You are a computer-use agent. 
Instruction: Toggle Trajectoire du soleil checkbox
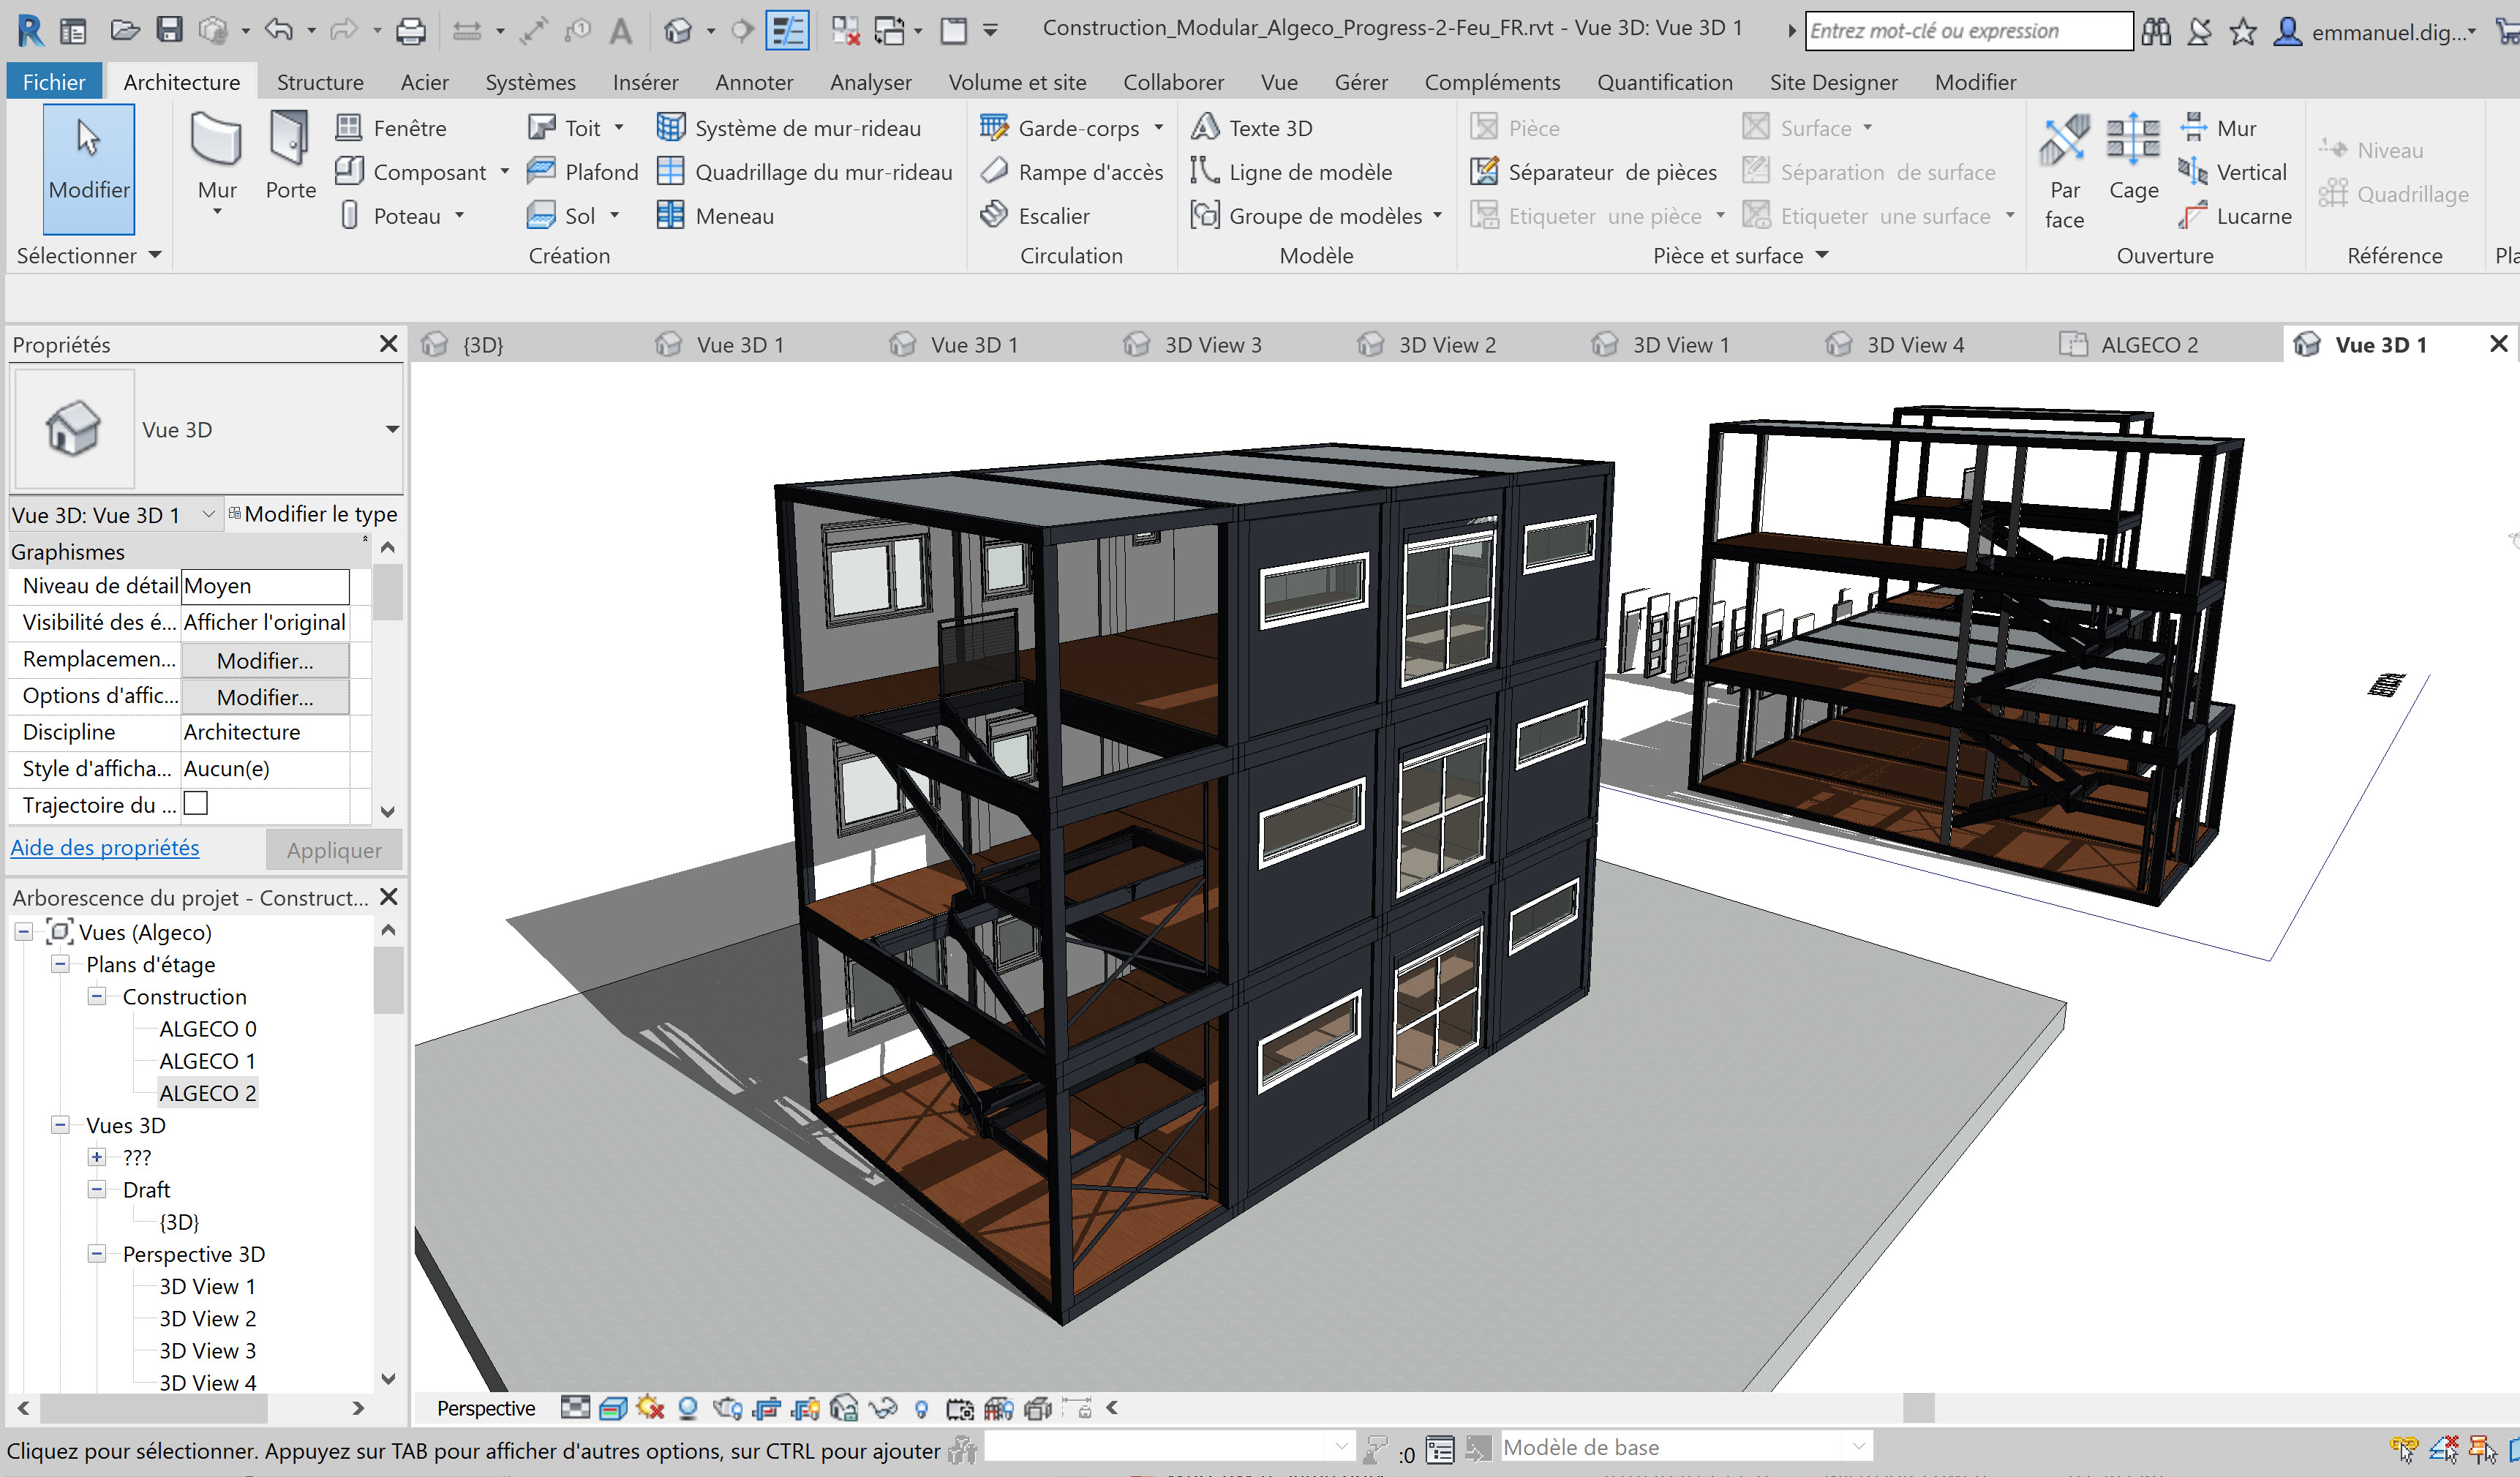click(x=196, y=804)
